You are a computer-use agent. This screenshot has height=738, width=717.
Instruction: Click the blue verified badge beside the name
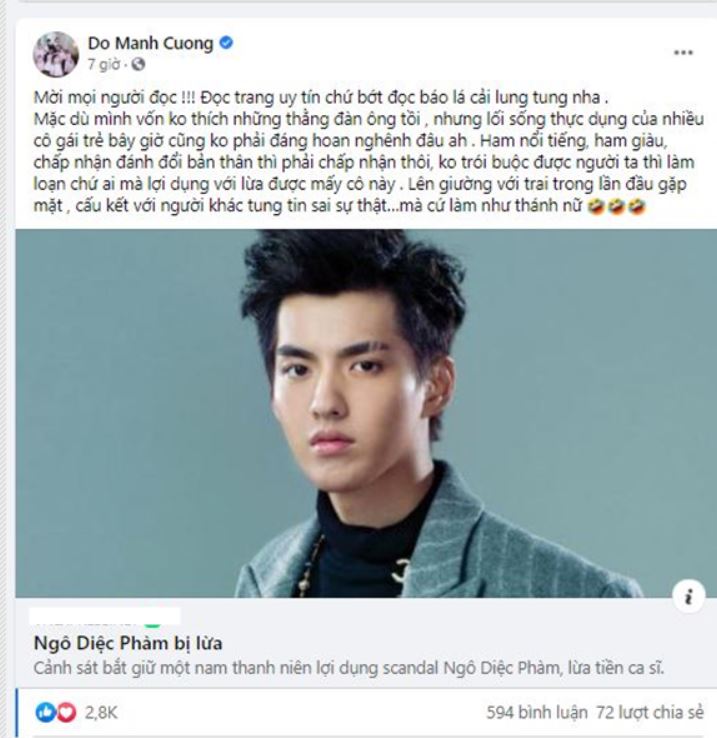coord(226,43)
